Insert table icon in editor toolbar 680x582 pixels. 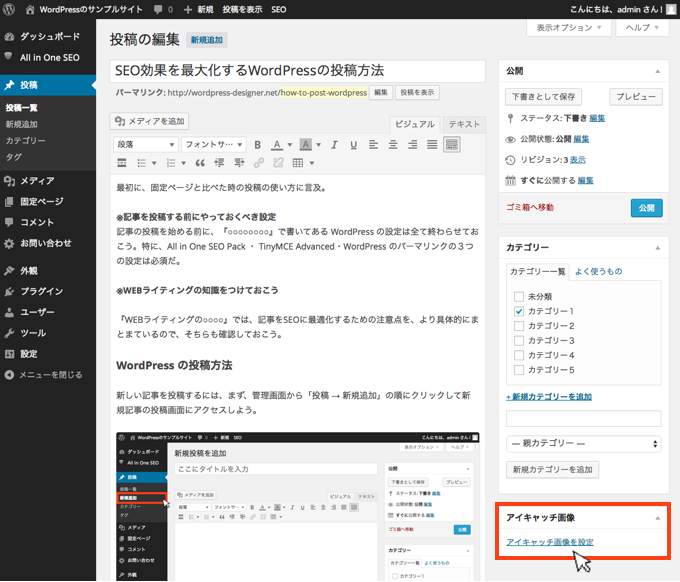pyautogui.click(x=298, y=163)
